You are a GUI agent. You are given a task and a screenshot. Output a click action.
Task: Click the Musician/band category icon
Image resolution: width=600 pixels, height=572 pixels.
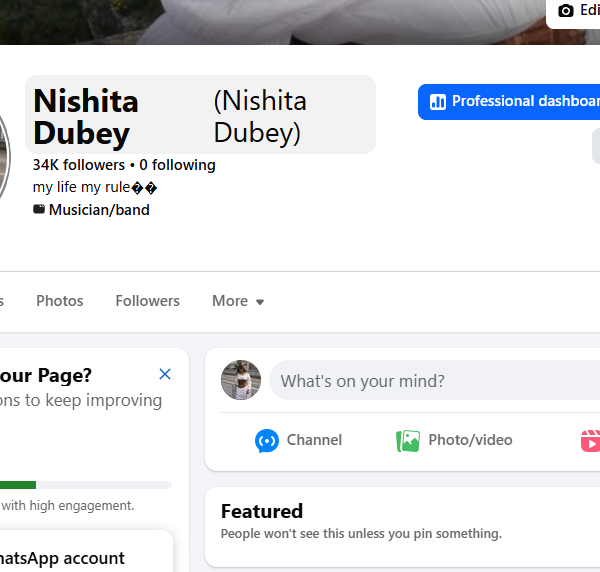coord(39,209)
